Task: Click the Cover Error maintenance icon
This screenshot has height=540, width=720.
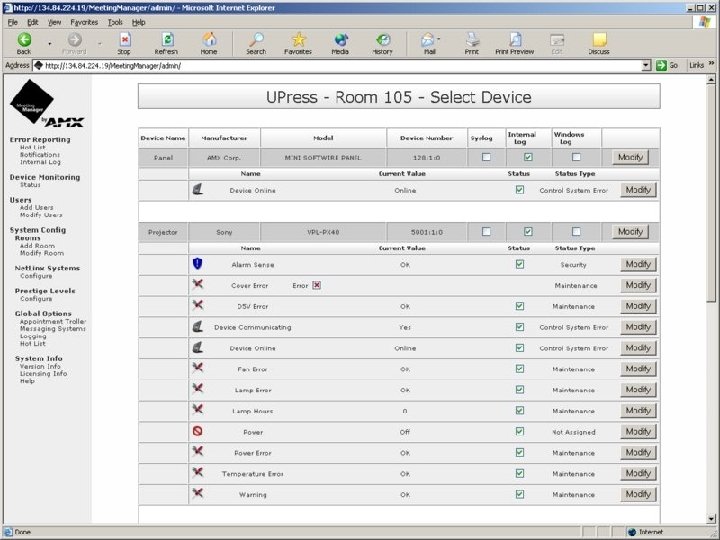Action: [197, 284]
